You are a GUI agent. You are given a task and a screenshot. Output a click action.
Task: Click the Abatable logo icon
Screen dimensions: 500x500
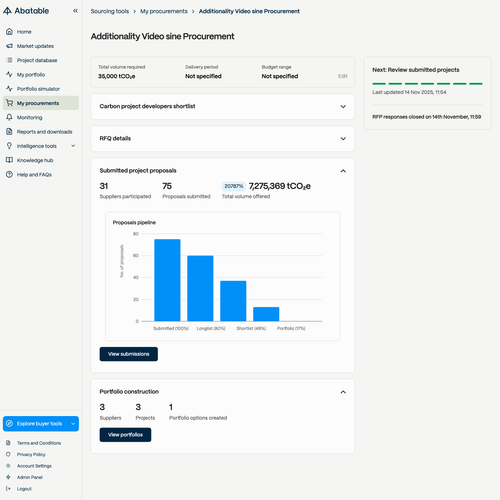click(7, 11)
